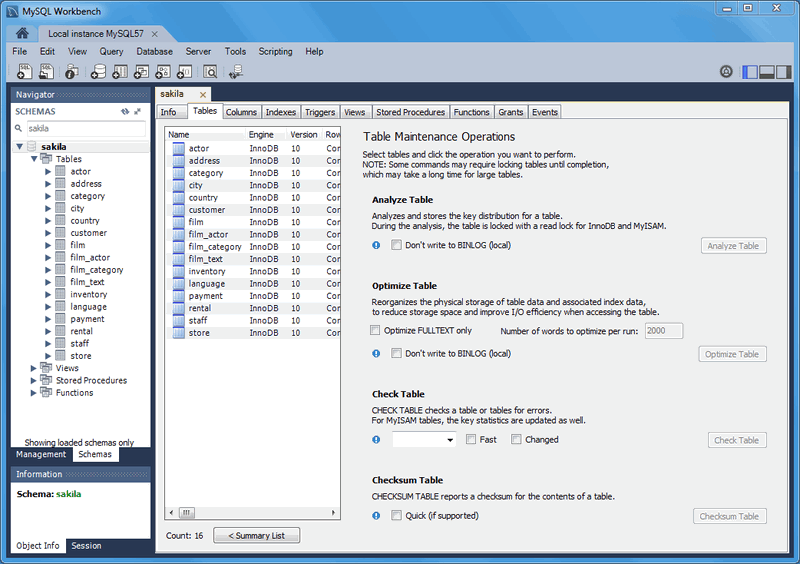This screenshot has height=564, width=800.
Task: Enable Optimize FULLTEXT only checkbox
Action: click(376, 331)
